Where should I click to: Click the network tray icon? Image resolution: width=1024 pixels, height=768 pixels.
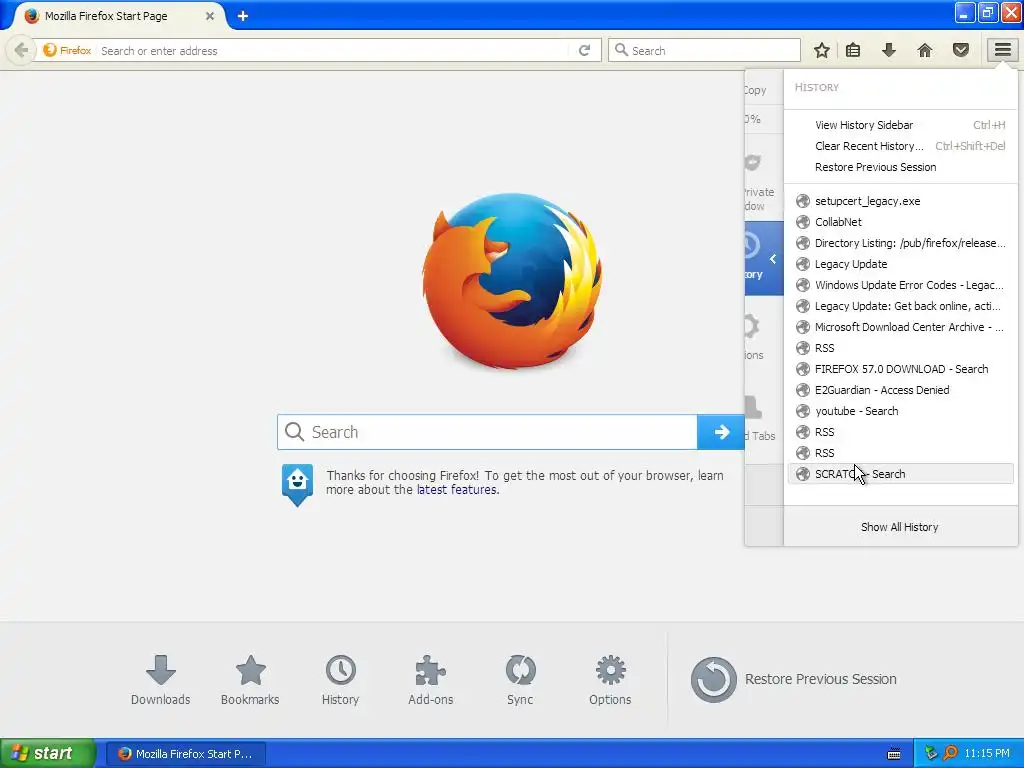click(931, 753)
